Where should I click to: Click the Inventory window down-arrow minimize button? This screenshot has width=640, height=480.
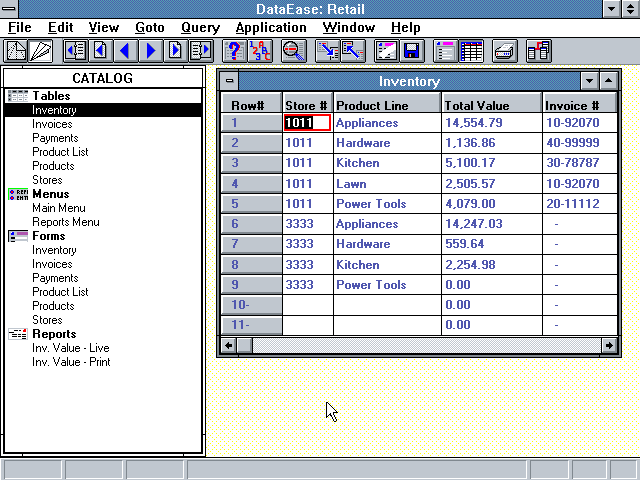pos(589,81)
